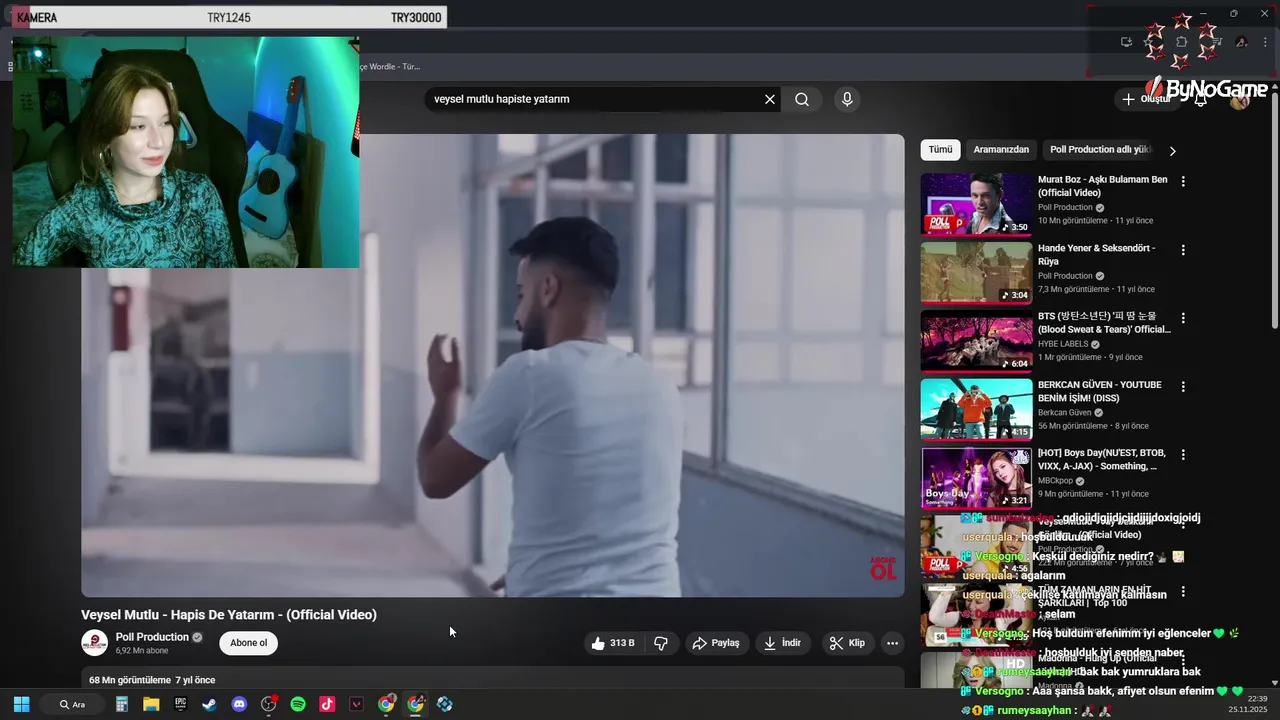Screen dimensions: 1280x720
Task: Open Chrome profile avatar in toolbar
Action: coord(1241,42)
